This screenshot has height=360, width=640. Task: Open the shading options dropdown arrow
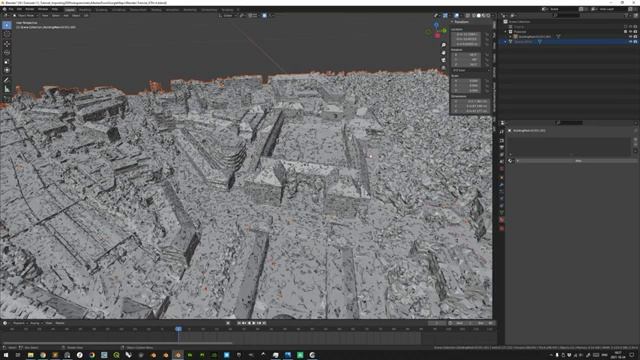coord(493,16)
